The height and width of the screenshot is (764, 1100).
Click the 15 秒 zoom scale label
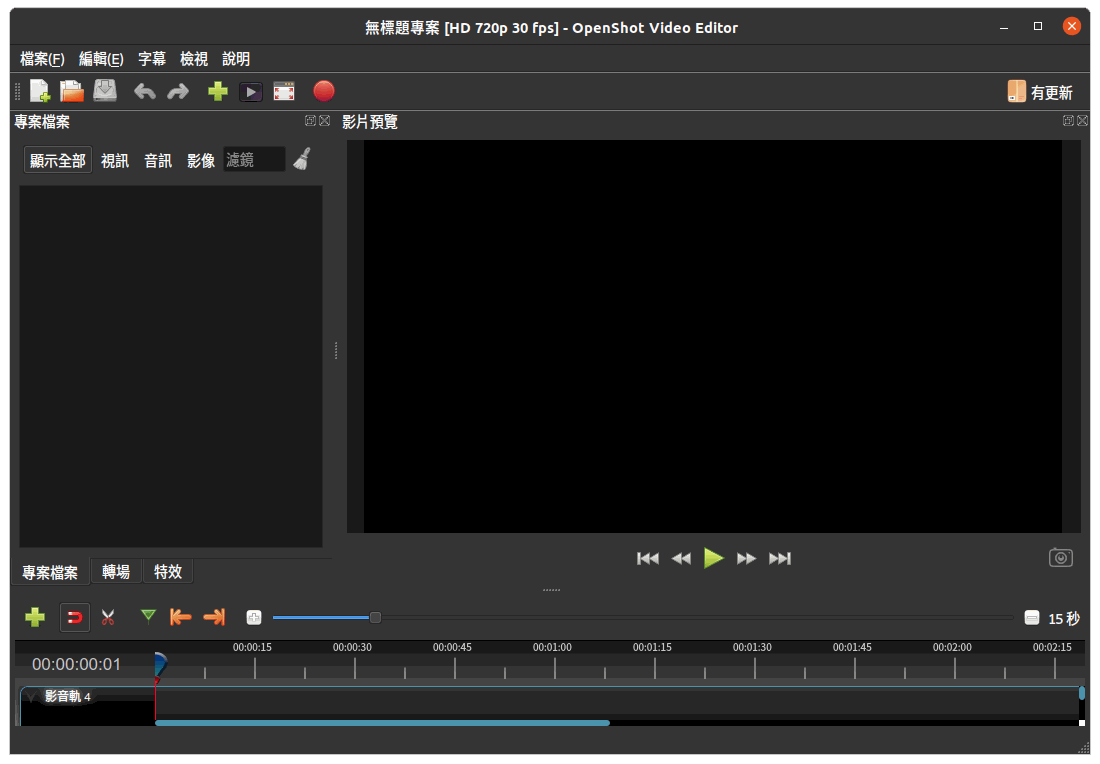point(1064,619)
